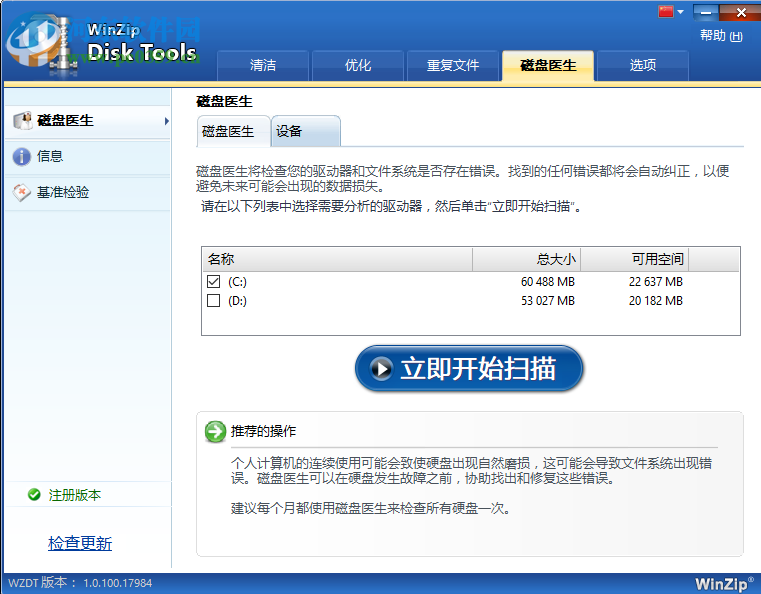Viewport: 761px width, 594px height.
Task: Click the (D:) drive name
Action: click(237, 301)
